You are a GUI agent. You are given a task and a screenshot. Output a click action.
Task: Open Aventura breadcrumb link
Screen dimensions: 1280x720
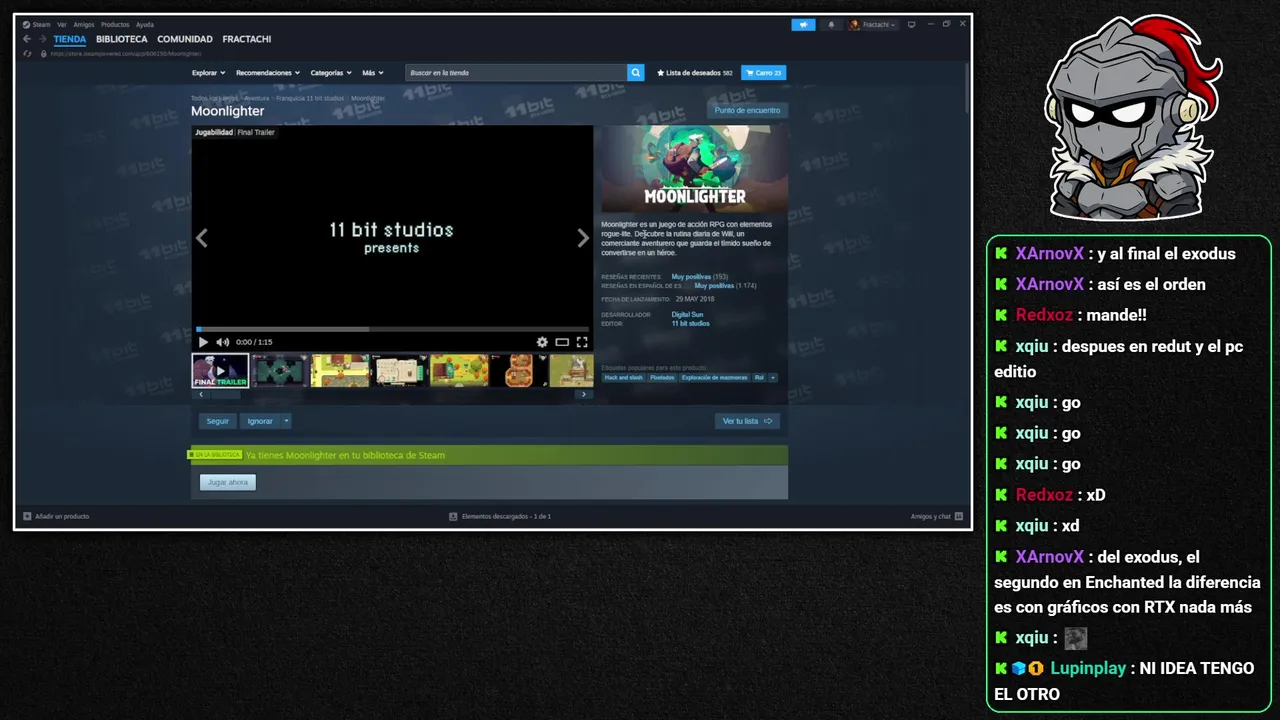click(x=256, y=98)
